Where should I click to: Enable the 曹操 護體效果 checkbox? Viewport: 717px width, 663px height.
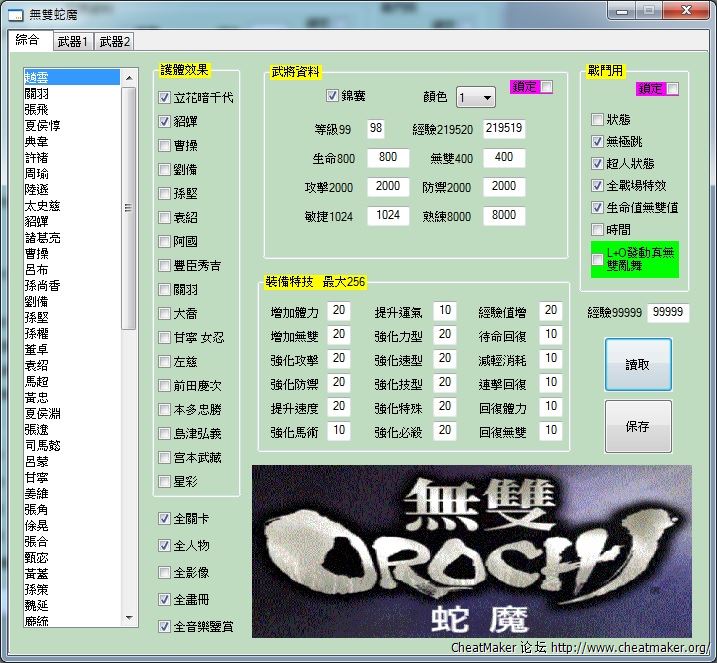(x=165, y=145)
